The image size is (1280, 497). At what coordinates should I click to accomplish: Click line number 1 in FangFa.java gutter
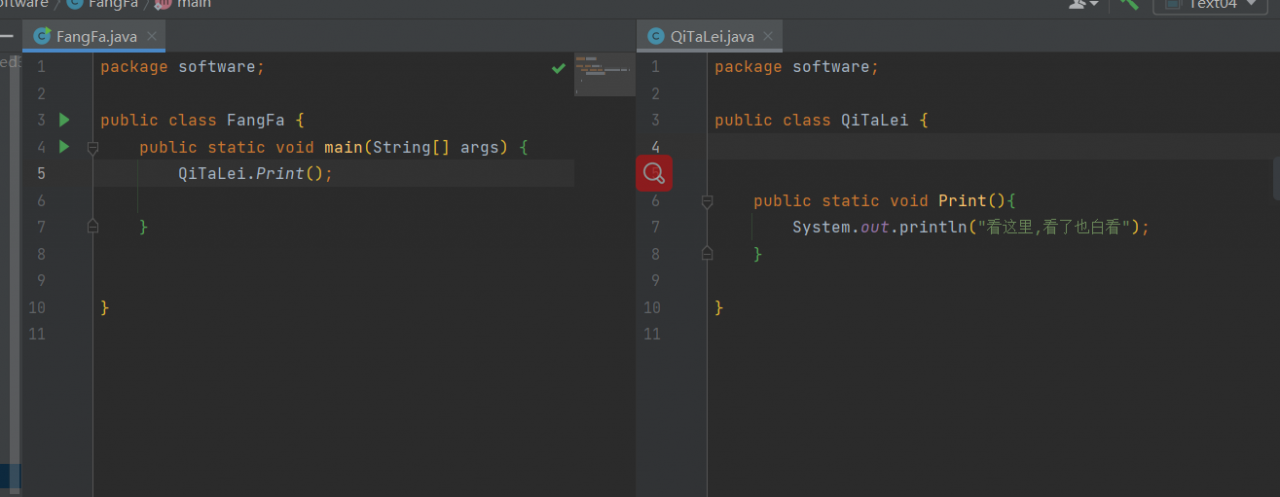(x=41, y=67)
